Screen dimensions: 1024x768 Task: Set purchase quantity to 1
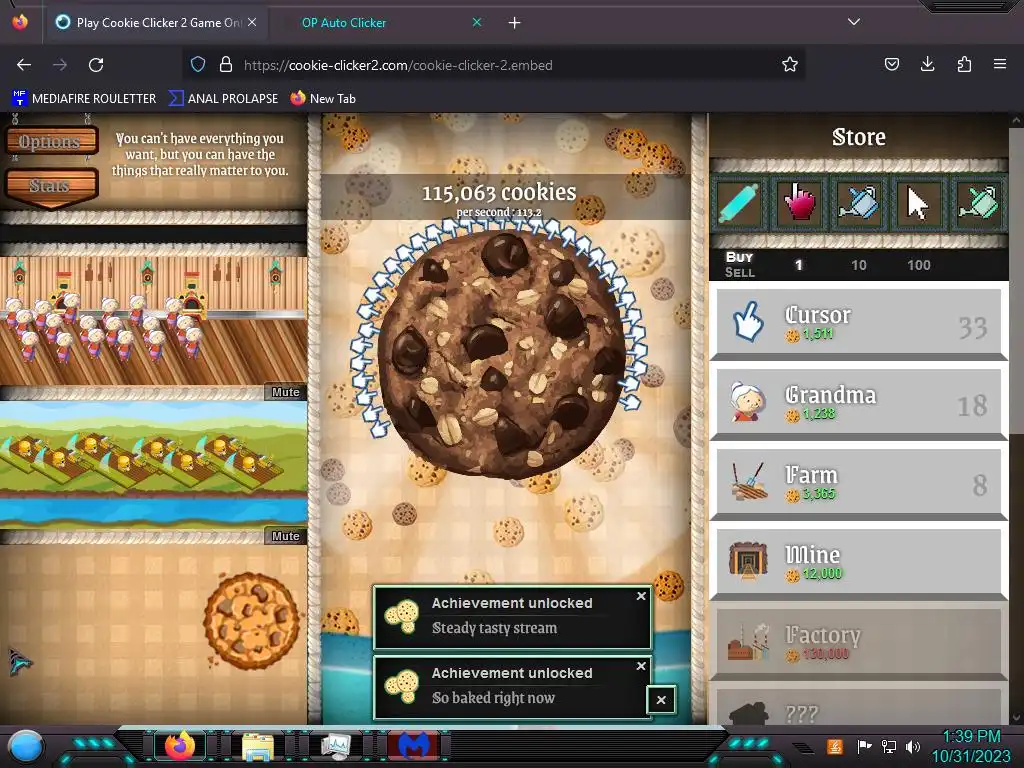798,265
